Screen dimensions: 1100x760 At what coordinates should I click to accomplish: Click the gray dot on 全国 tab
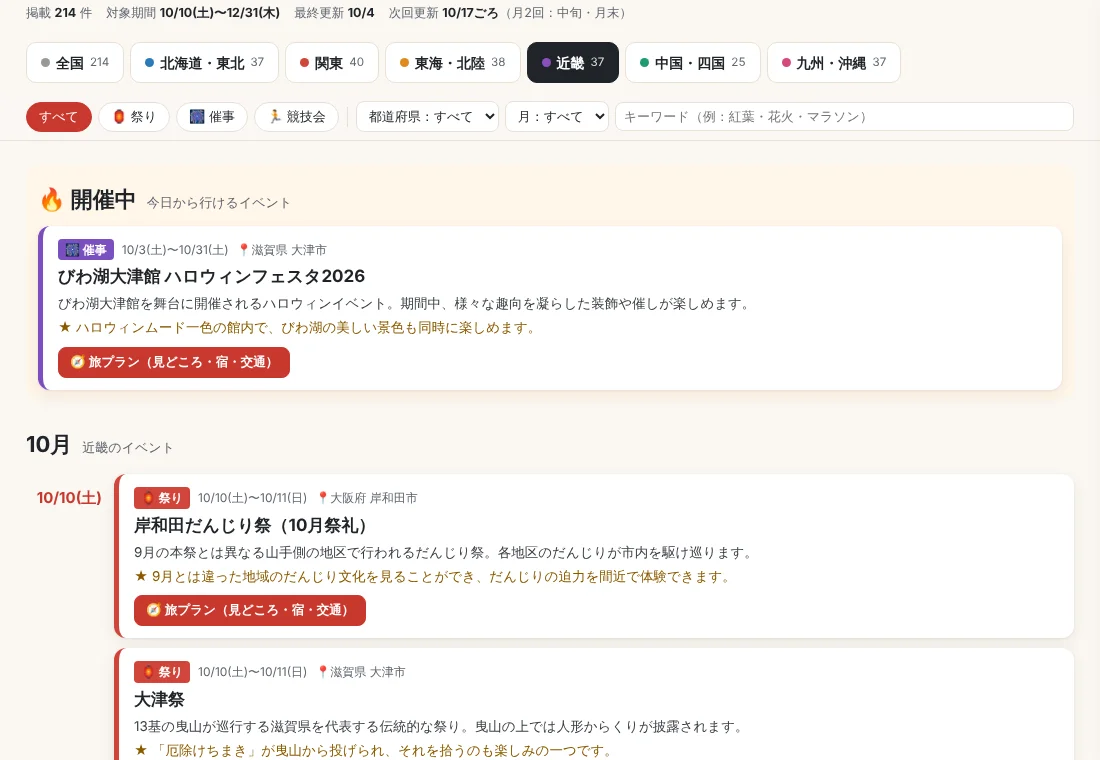click(46, 63)
